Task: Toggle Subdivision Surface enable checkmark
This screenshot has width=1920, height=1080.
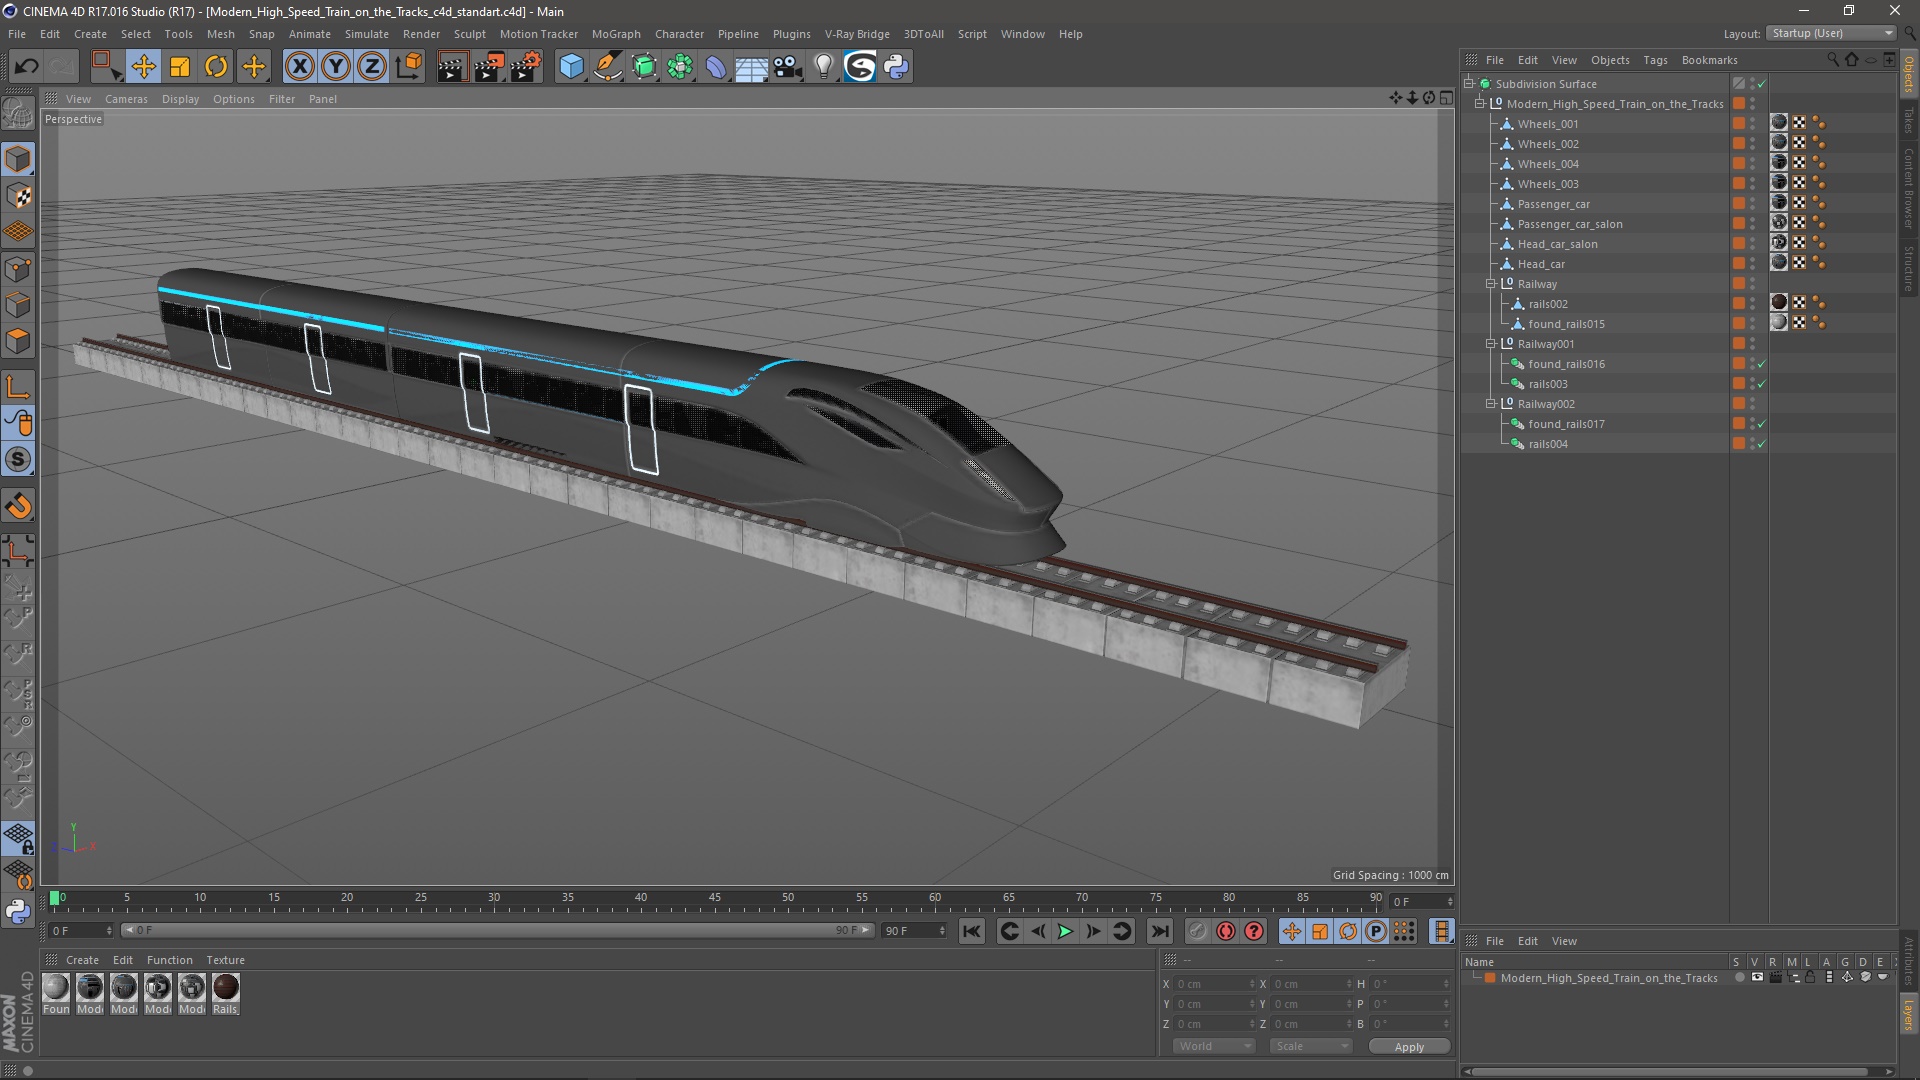Action: 1761,84
